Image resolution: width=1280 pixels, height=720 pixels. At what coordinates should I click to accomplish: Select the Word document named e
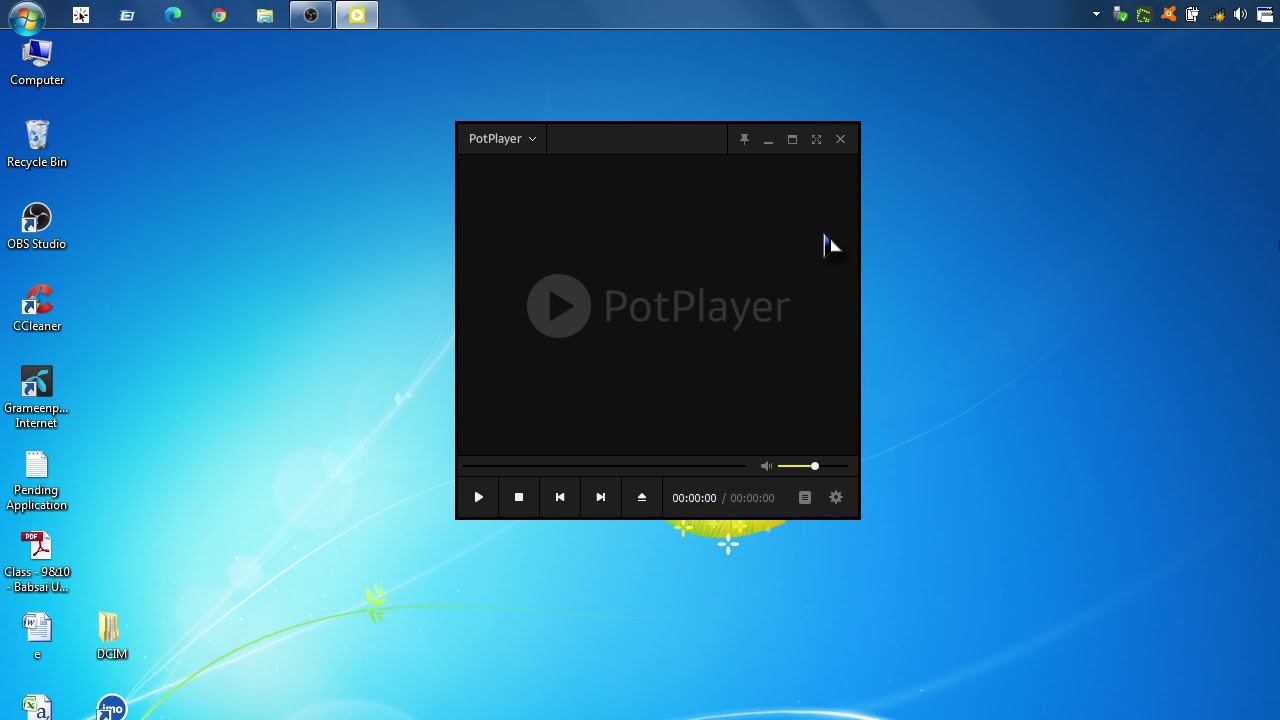(x=37, y=637)
